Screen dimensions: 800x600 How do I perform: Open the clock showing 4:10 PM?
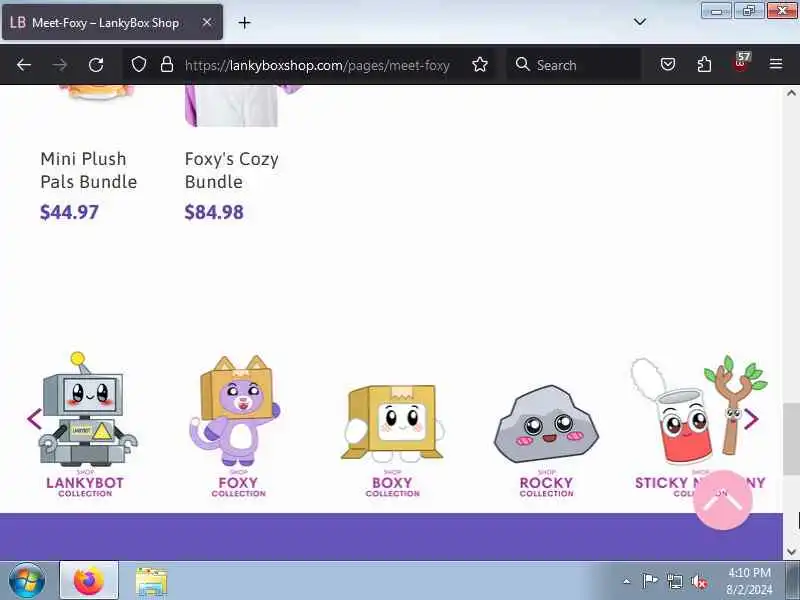click(749, 581)
